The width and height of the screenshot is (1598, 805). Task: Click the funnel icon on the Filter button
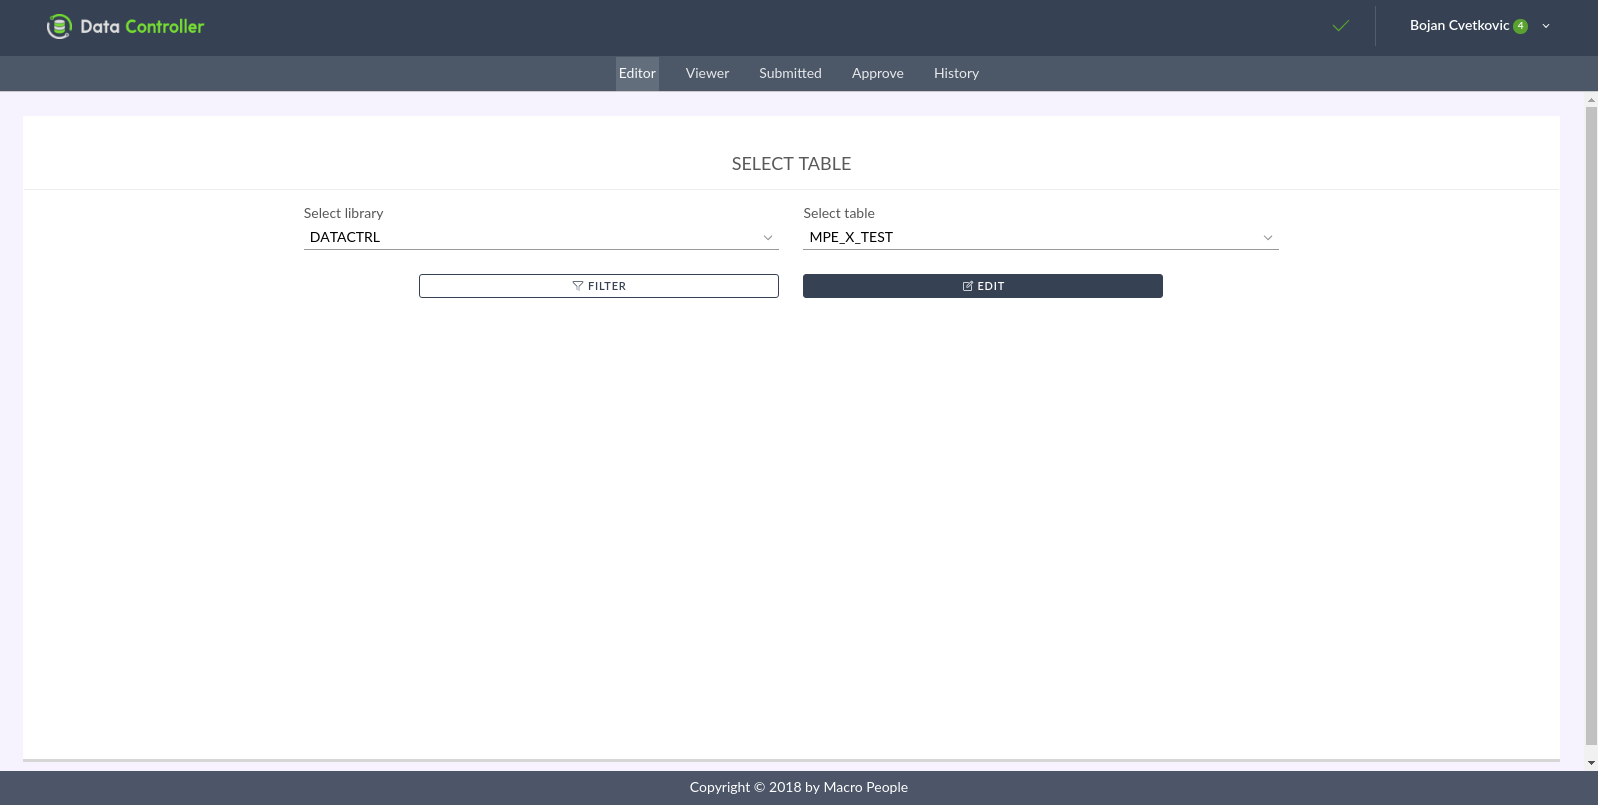(x=578, y=286)
